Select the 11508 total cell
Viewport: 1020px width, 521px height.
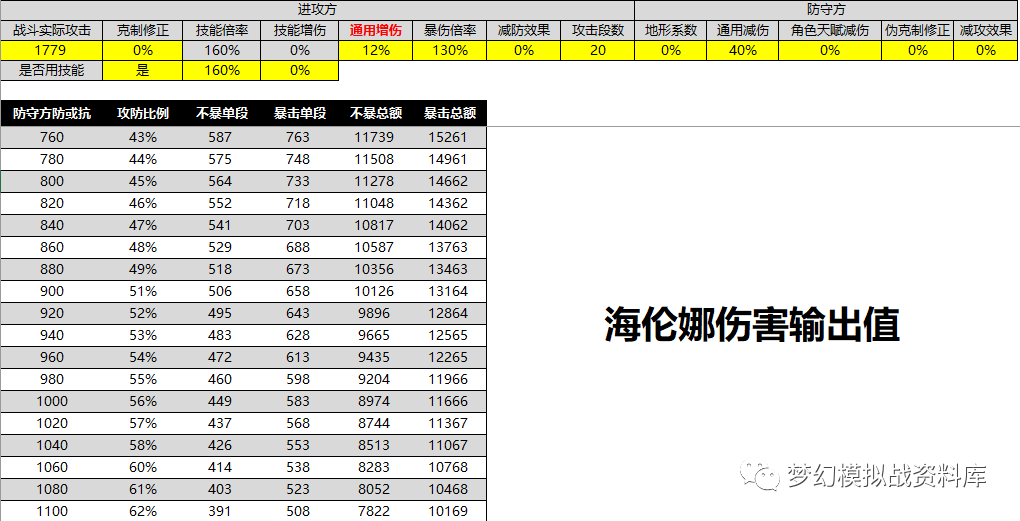(375, 159)
